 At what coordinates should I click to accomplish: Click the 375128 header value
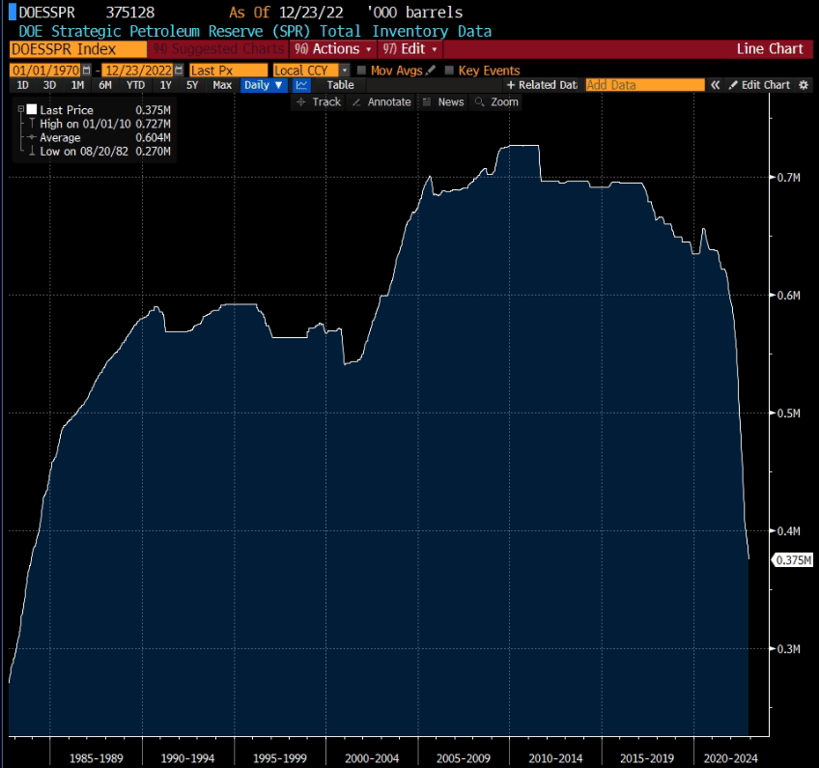(x=130, y=12)
